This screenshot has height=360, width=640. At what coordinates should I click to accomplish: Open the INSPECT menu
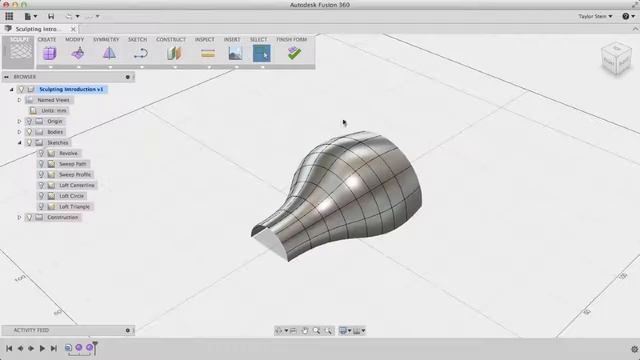(x=204, y=40)
